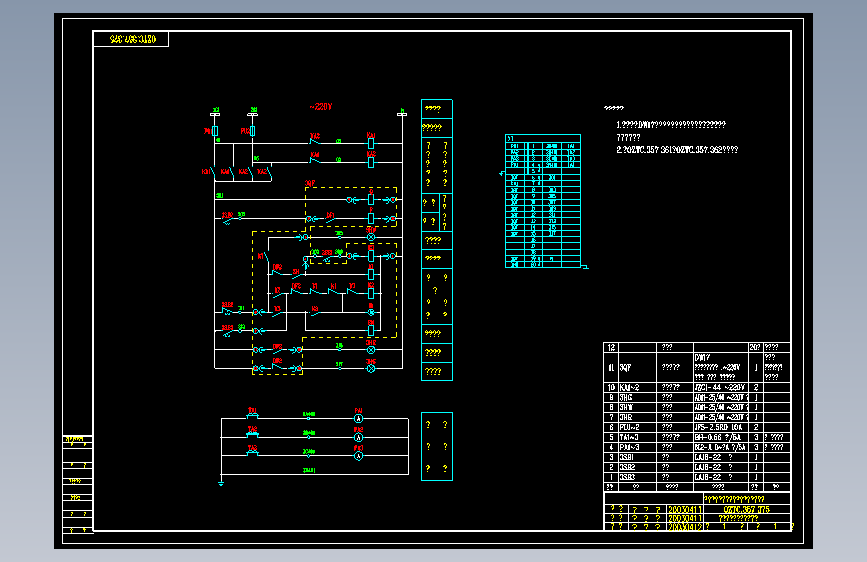Click the cyan label box beside ammeter circuit
Viewport: 867px width, 562px height.
point(437,446)
